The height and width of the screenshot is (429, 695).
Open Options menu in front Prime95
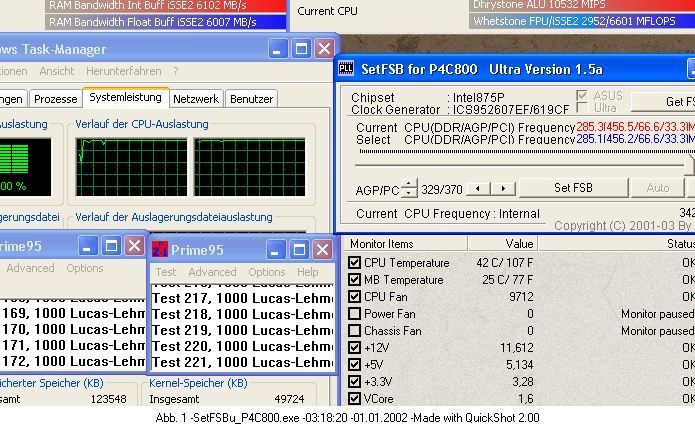[x=267, y=272]
